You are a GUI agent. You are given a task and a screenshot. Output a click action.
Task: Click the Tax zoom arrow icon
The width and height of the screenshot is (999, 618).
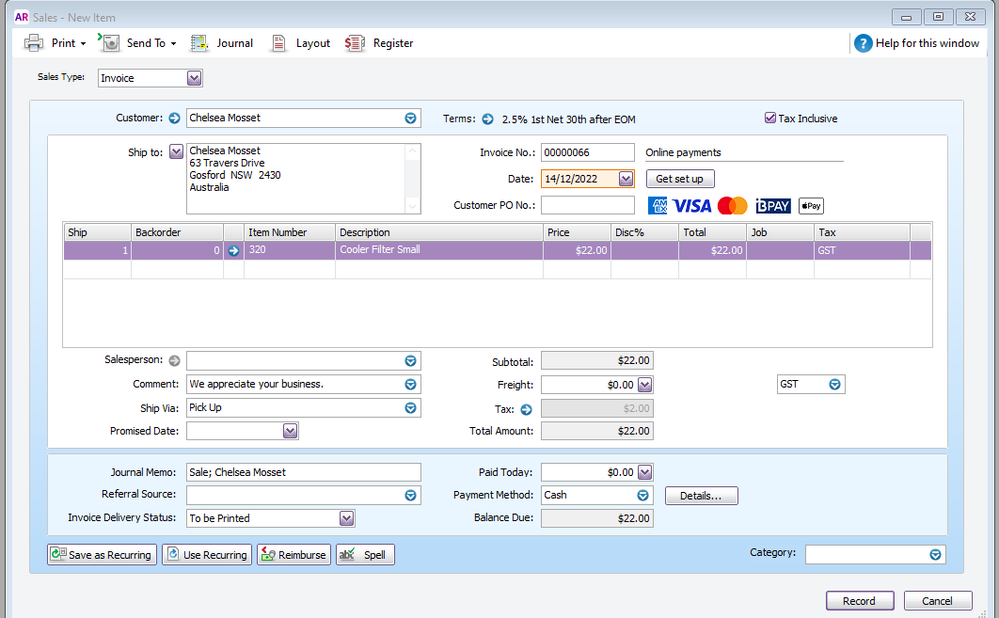pyautogui.click(x=526, y=409)
